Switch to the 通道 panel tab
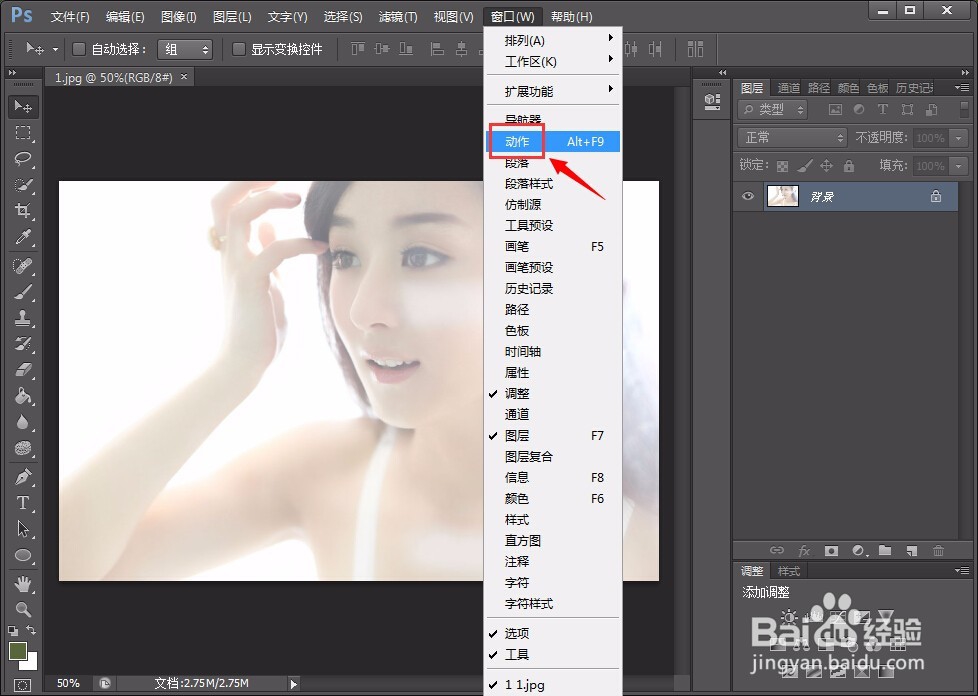This screenshot has height=696, width=978. 788,88
